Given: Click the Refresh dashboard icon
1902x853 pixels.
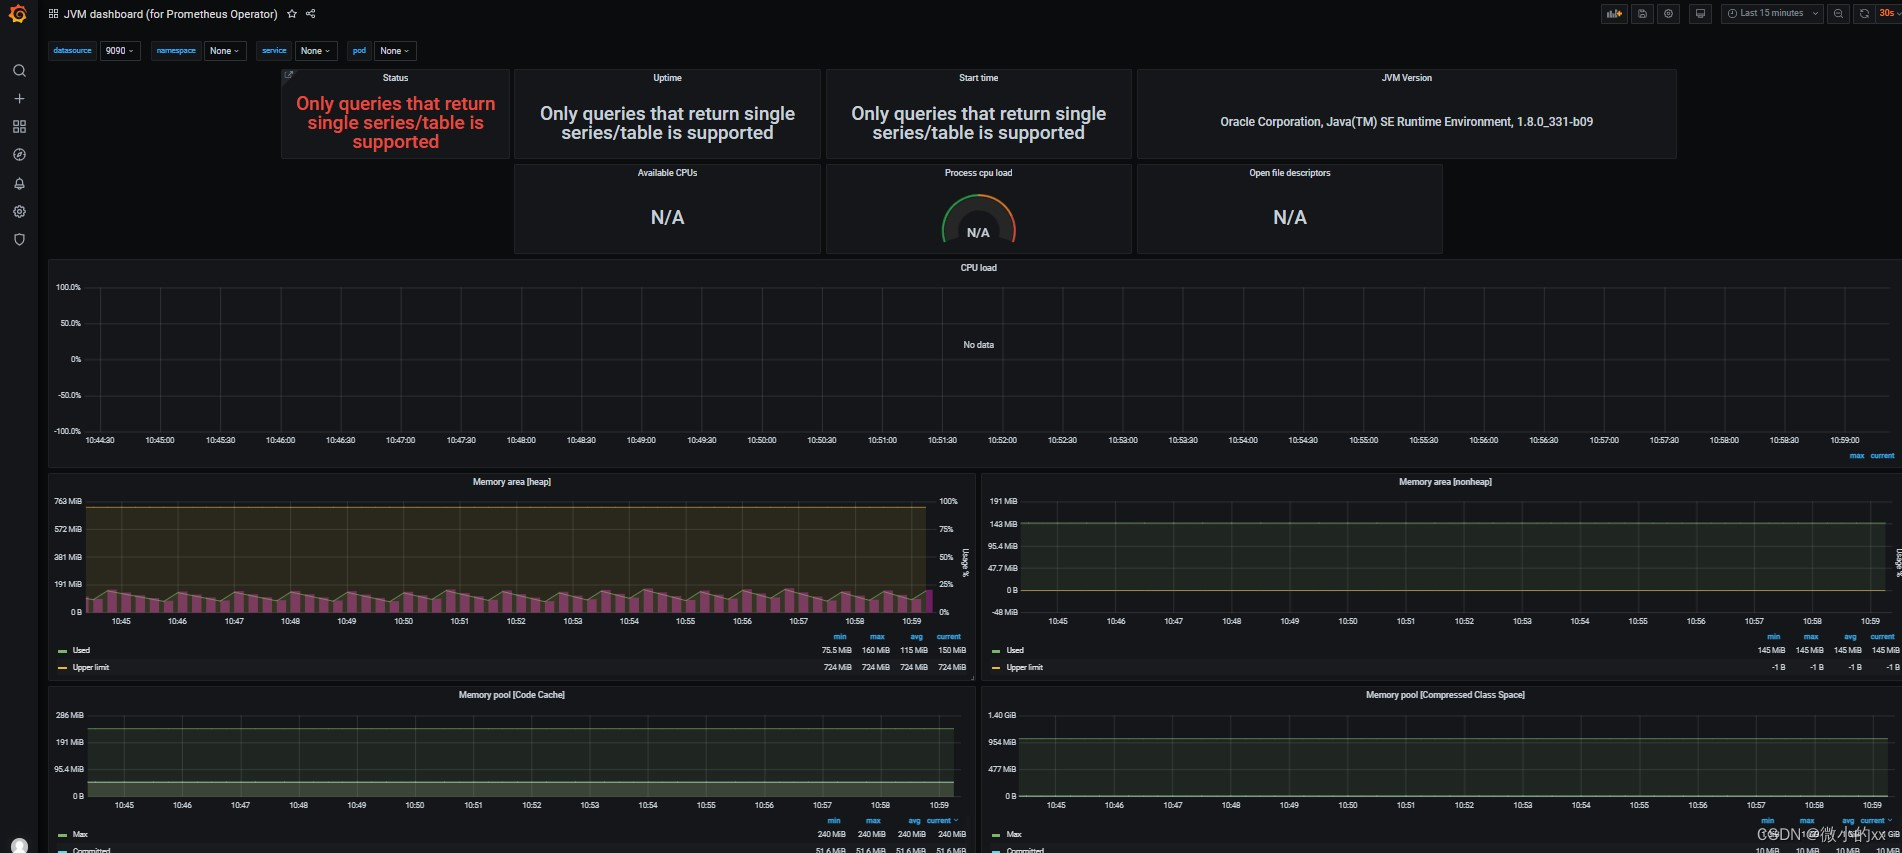Looking at the screenshot, I should click(x=1864, y=14).
